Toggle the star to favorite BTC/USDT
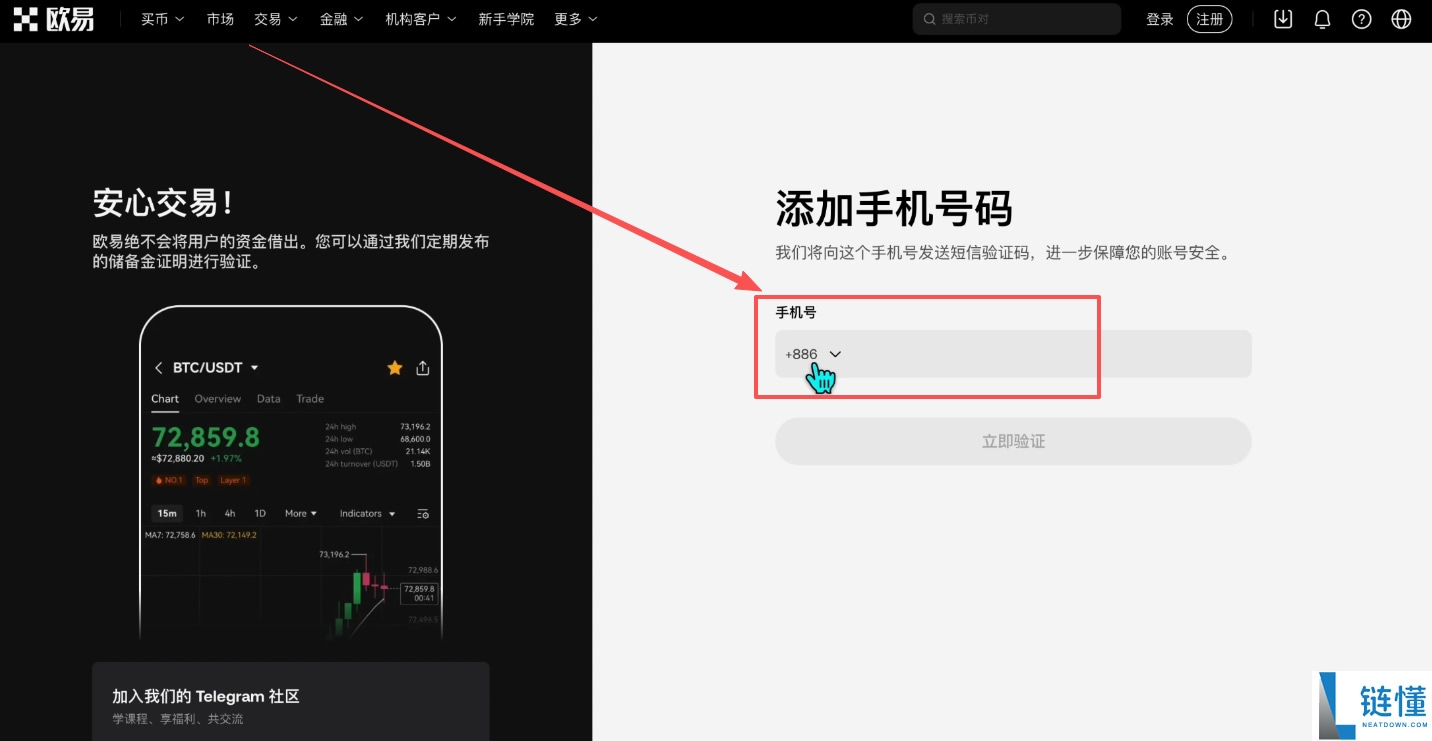 coord(394,367)
